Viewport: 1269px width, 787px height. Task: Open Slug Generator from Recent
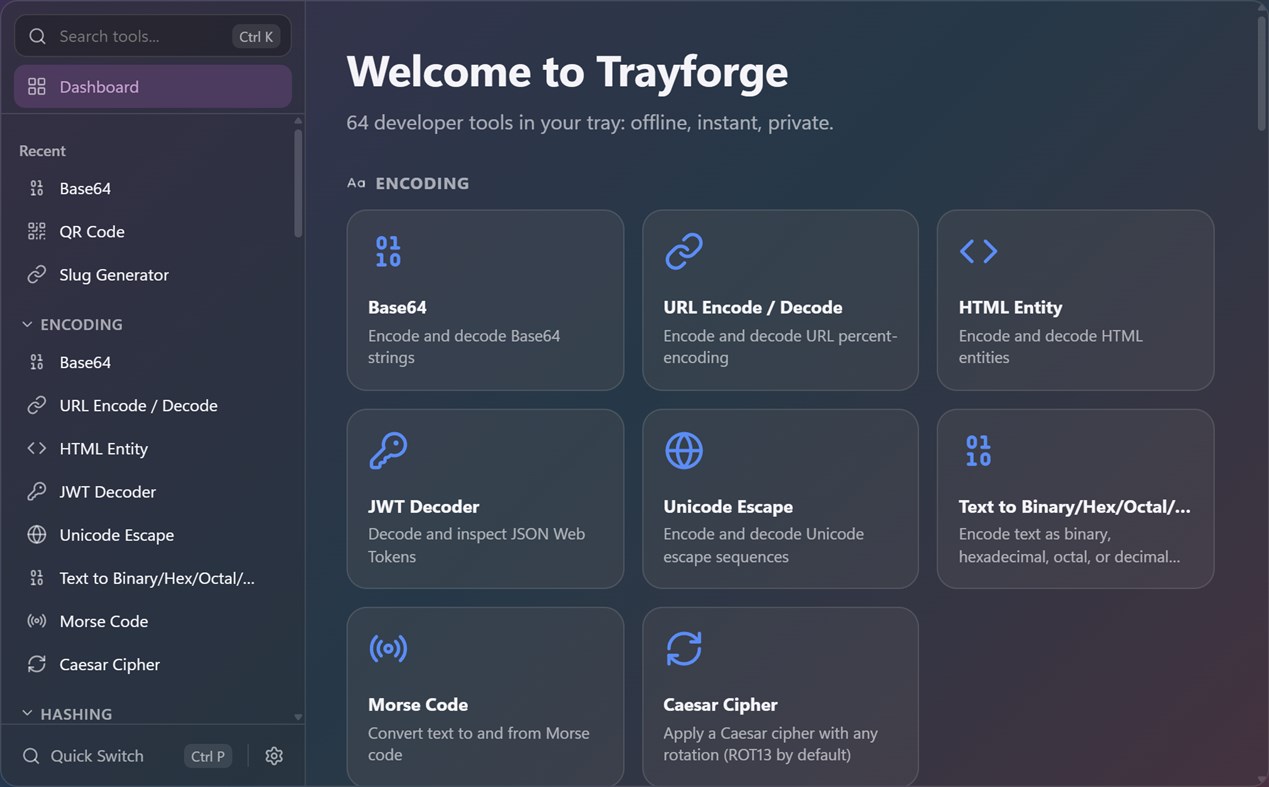[153, 275]
